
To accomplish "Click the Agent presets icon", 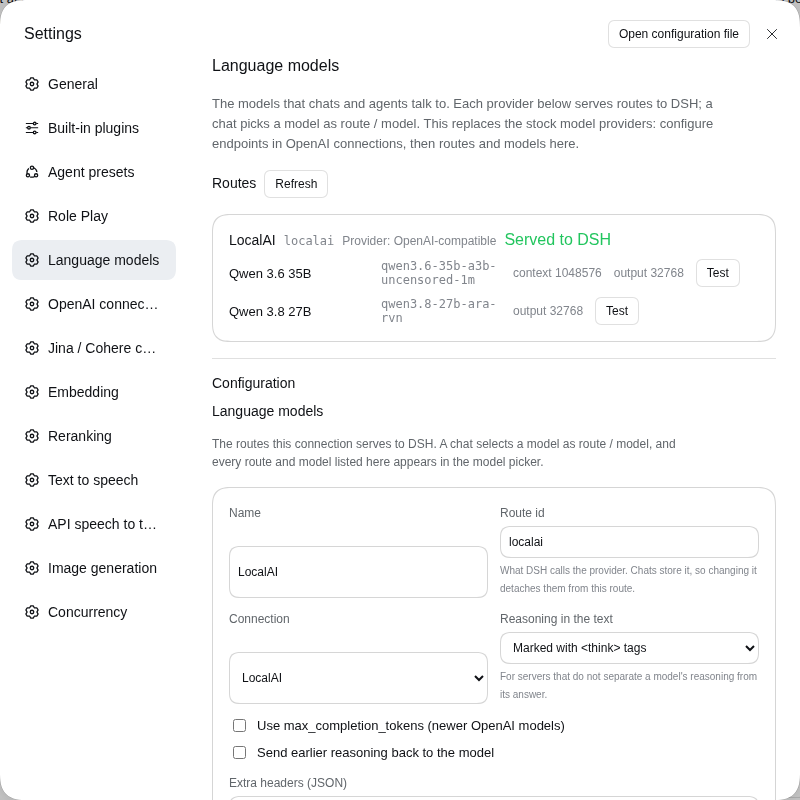I will coord(32,172).
